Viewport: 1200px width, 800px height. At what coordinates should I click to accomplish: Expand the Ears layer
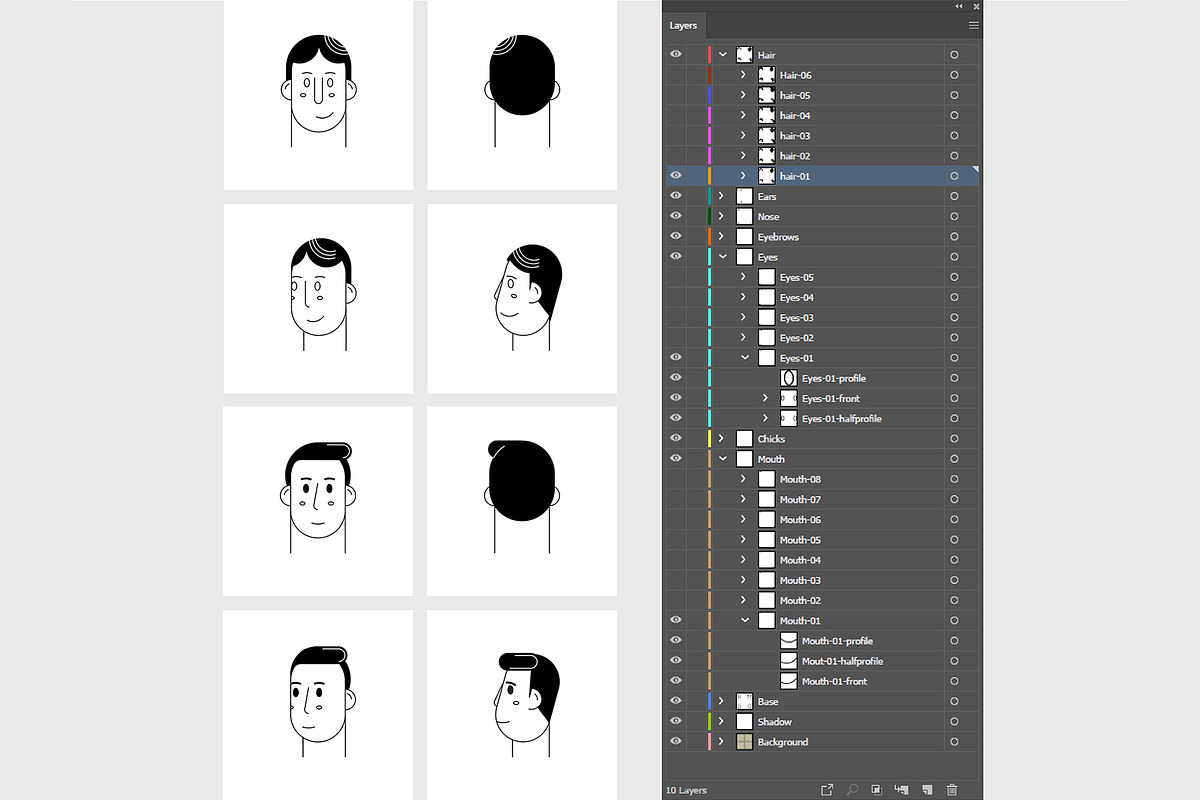click(721, 196)
